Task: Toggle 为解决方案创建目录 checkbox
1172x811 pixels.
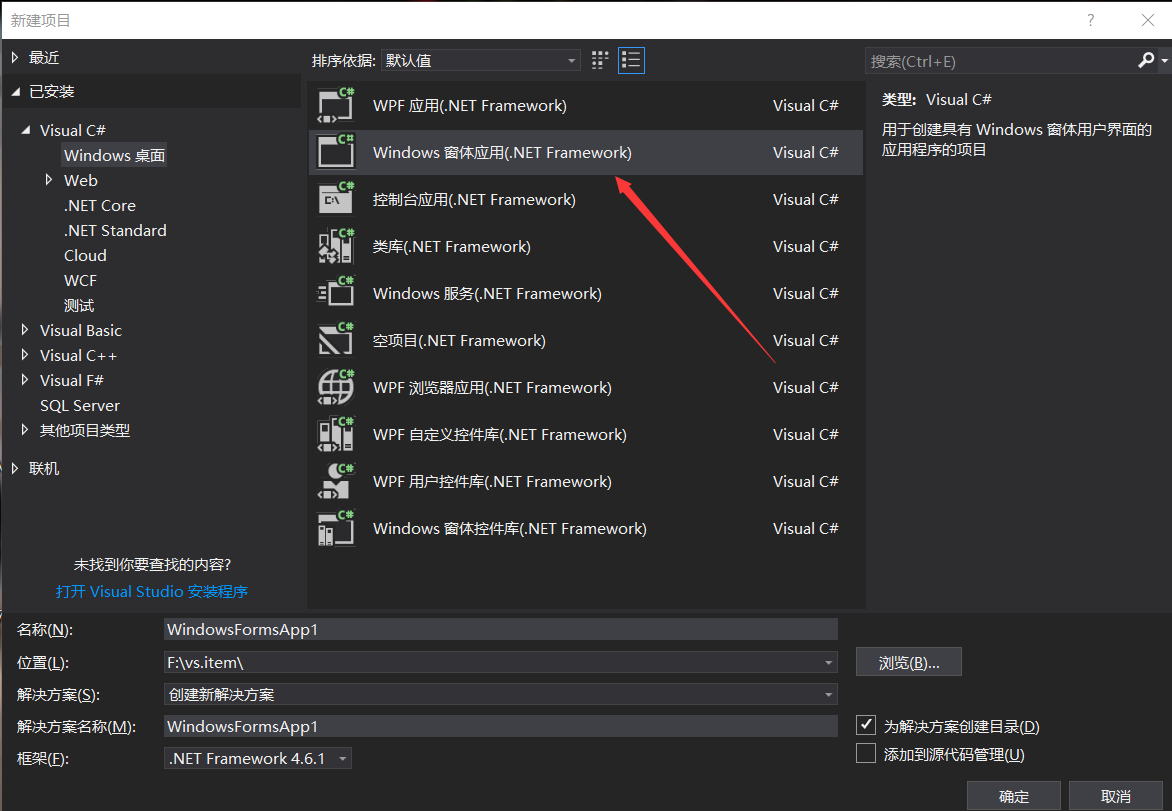Action: 866,725
